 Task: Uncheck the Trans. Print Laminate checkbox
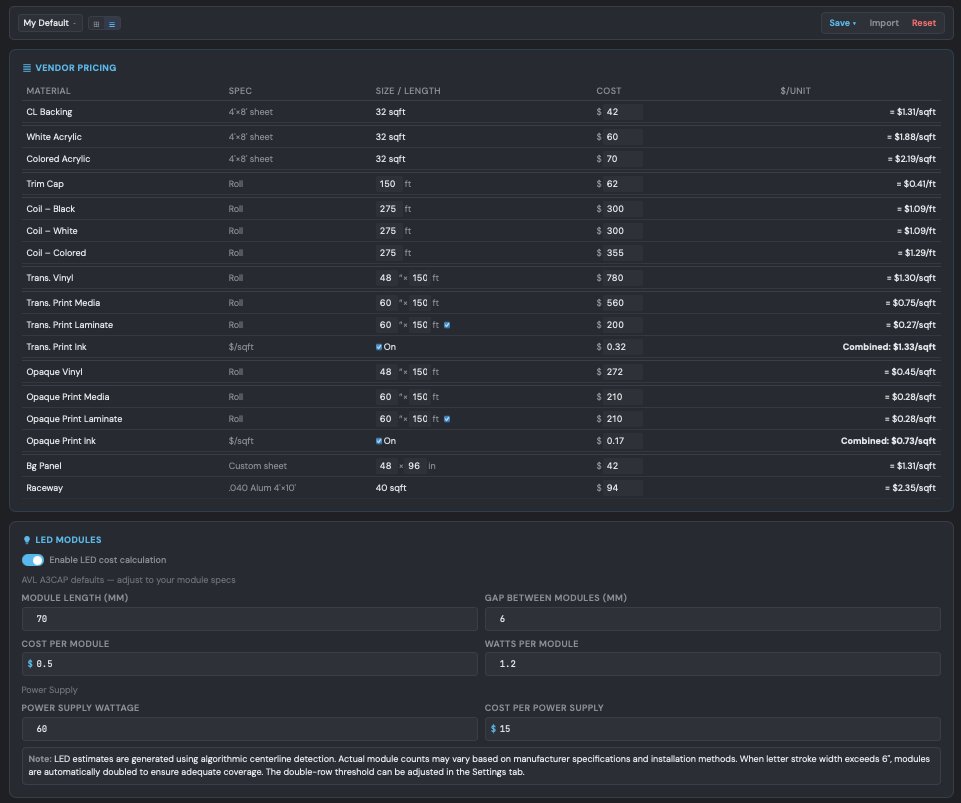pyautogui.click(x=447, y=325)
